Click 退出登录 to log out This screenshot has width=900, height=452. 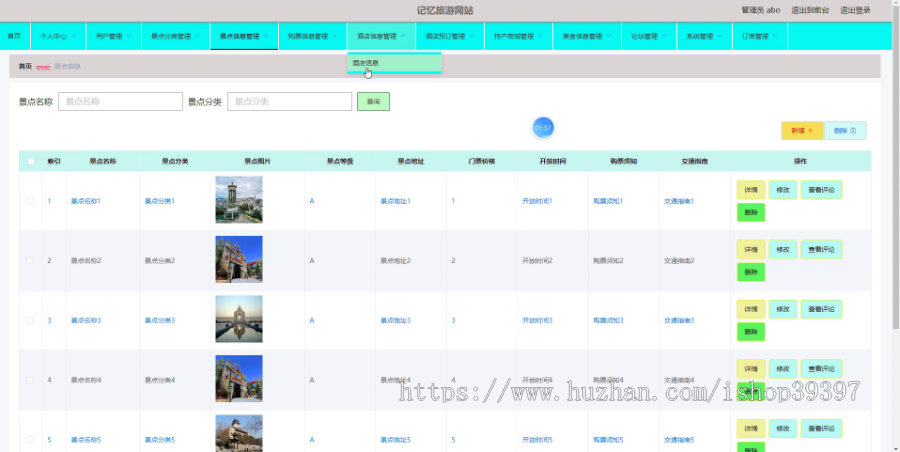(855, 10)
